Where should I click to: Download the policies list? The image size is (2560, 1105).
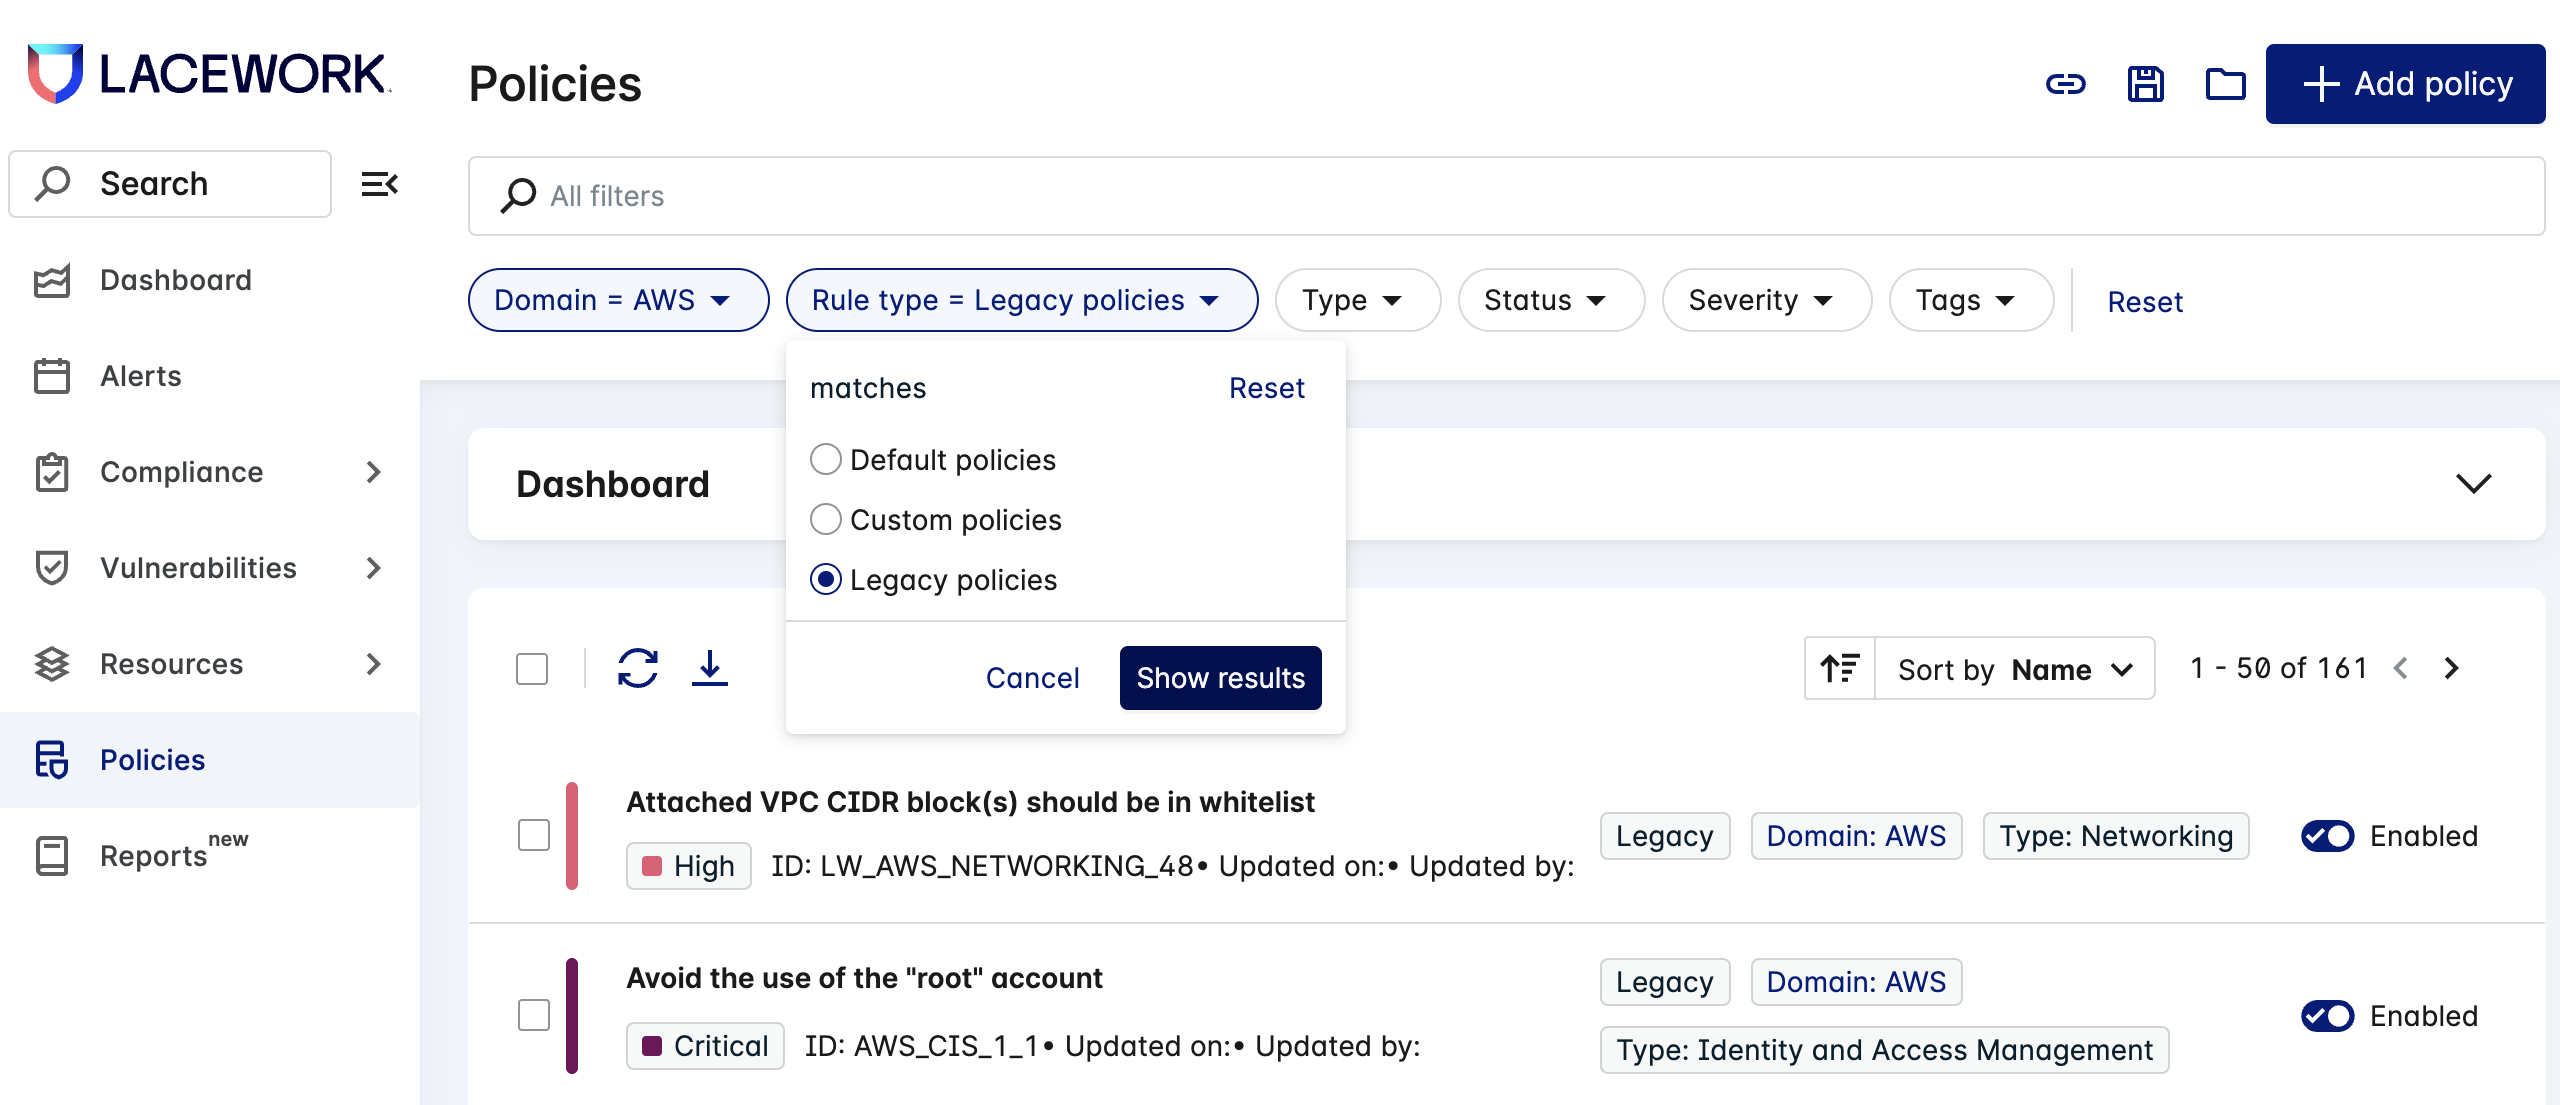pyautogui.click(x=711, y=668)
